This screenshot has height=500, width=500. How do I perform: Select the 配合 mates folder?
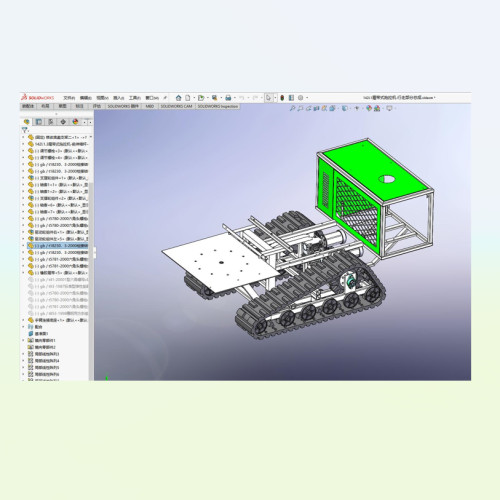pos(35,327)
